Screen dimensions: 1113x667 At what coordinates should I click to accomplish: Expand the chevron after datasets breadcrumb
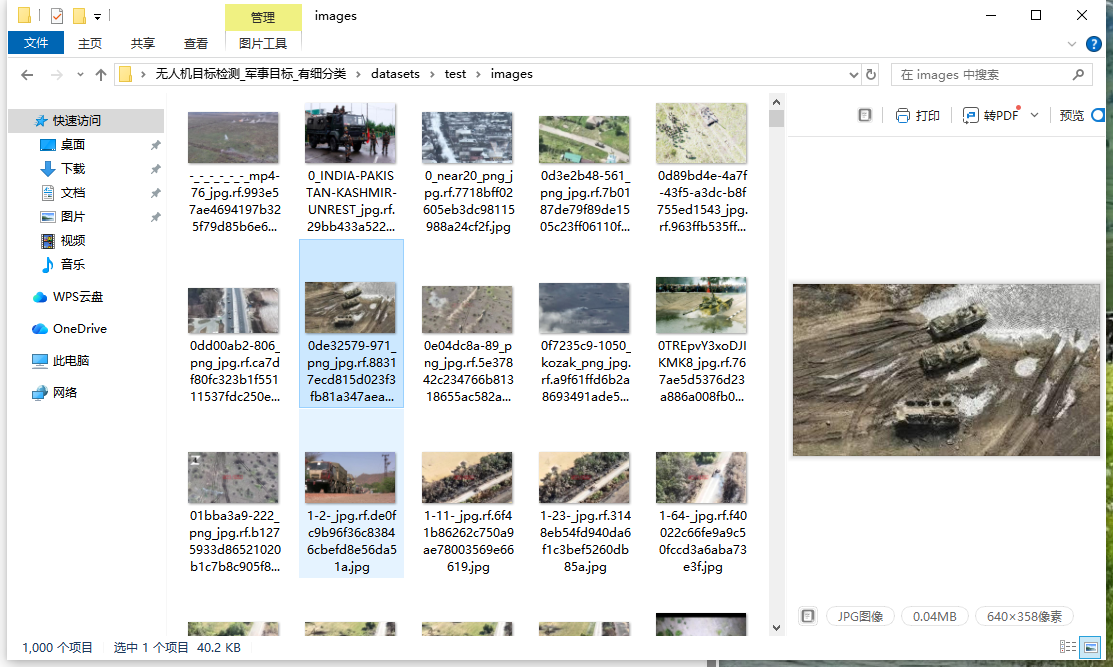coord(432,74)
